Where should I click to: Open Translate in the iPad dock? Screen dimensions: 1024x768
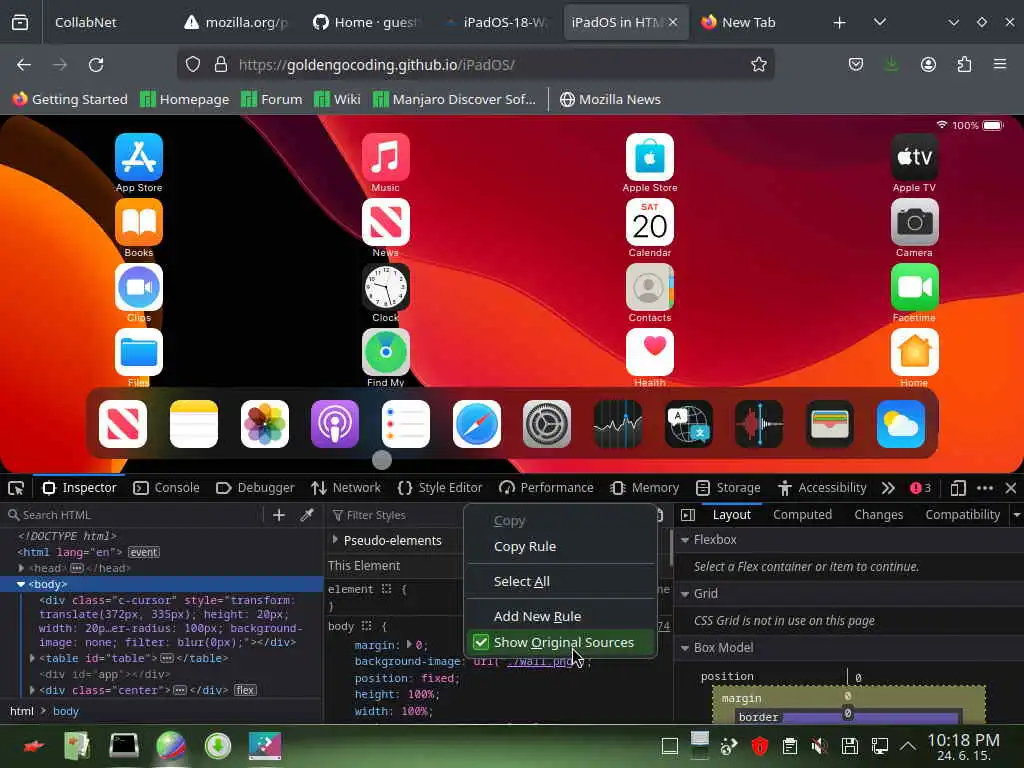(x=688, y=424)
